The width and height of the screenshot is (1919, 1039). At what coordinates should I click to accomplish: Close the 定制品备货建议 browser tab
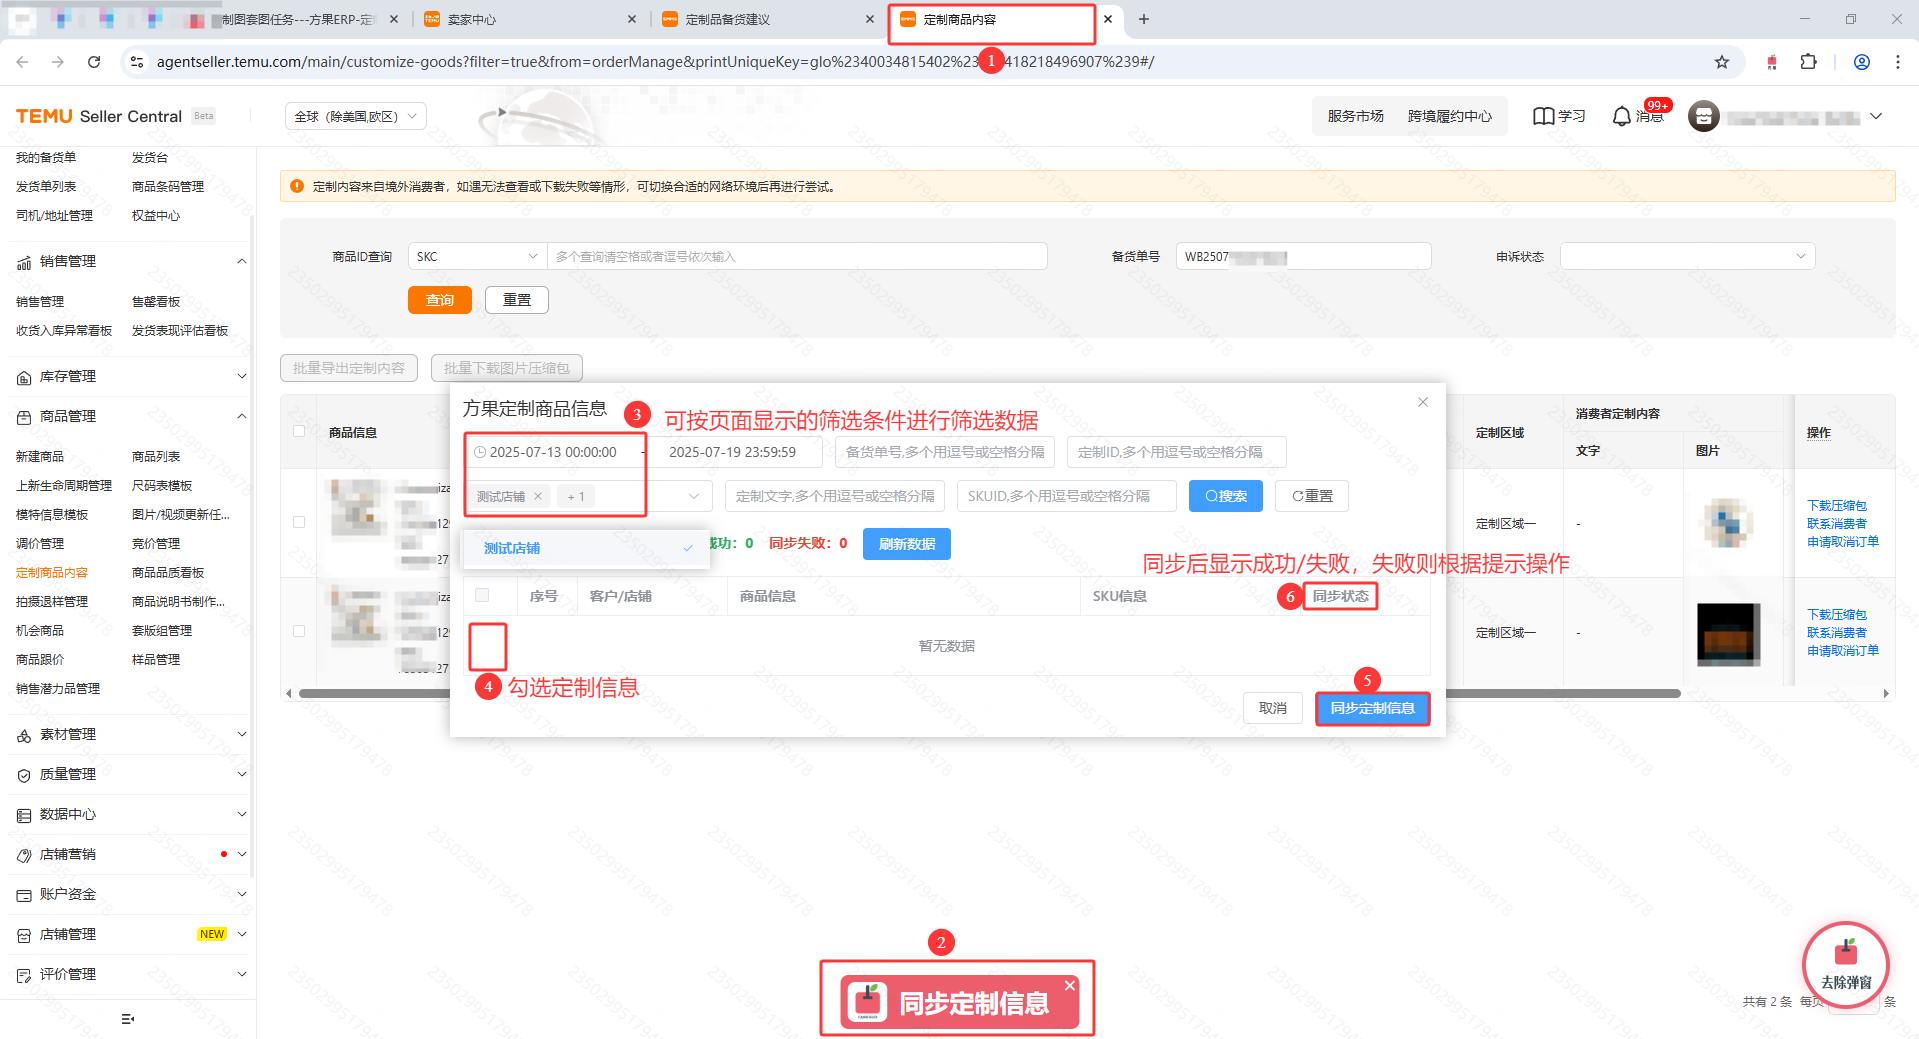click(870, 19)
